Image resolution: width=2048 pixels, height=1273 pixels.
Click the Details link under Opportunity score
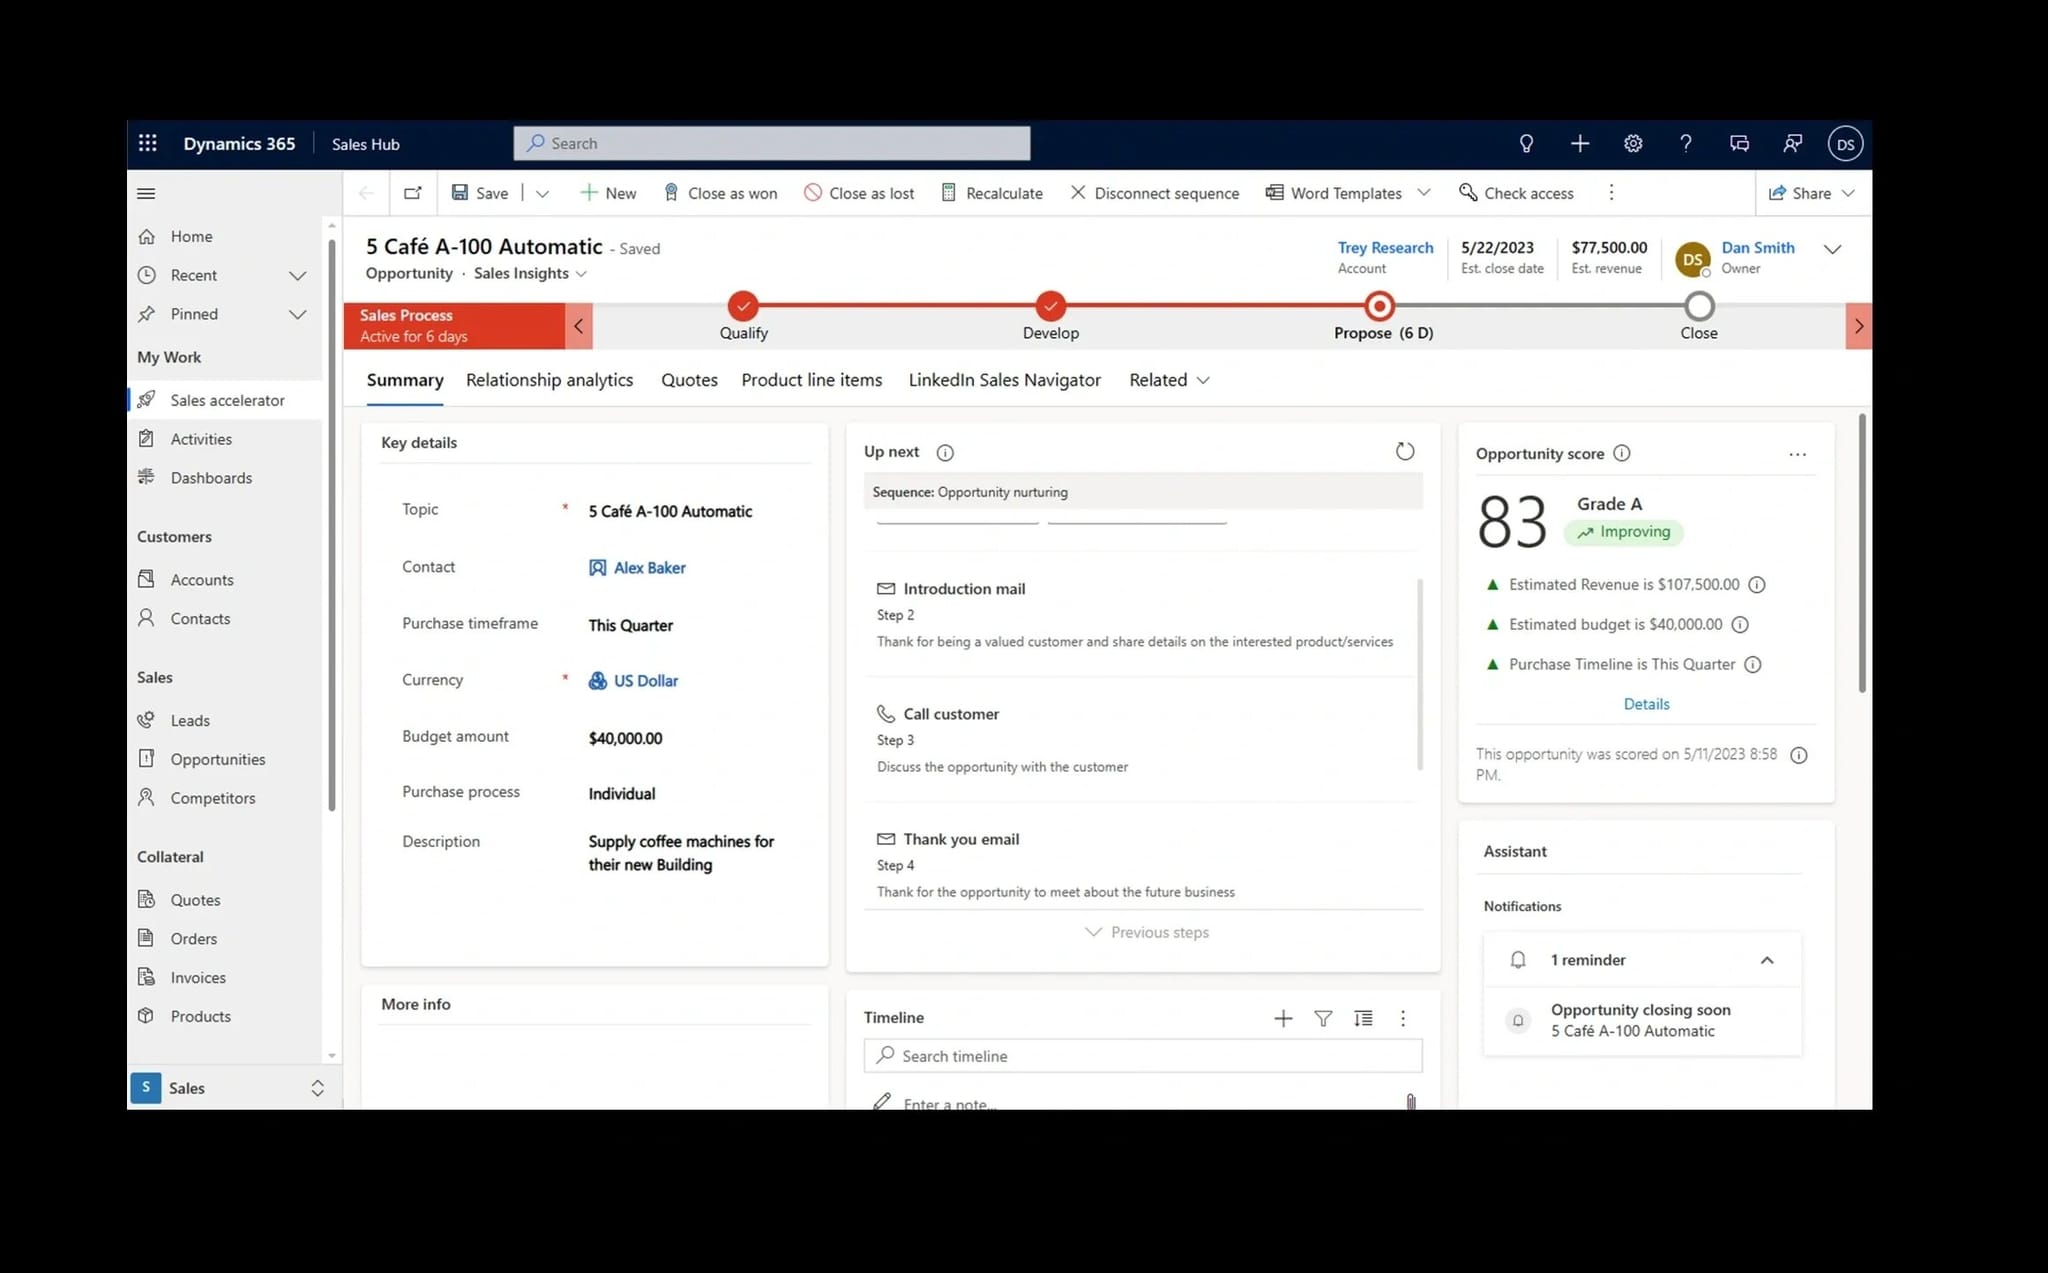point(1646,703)
